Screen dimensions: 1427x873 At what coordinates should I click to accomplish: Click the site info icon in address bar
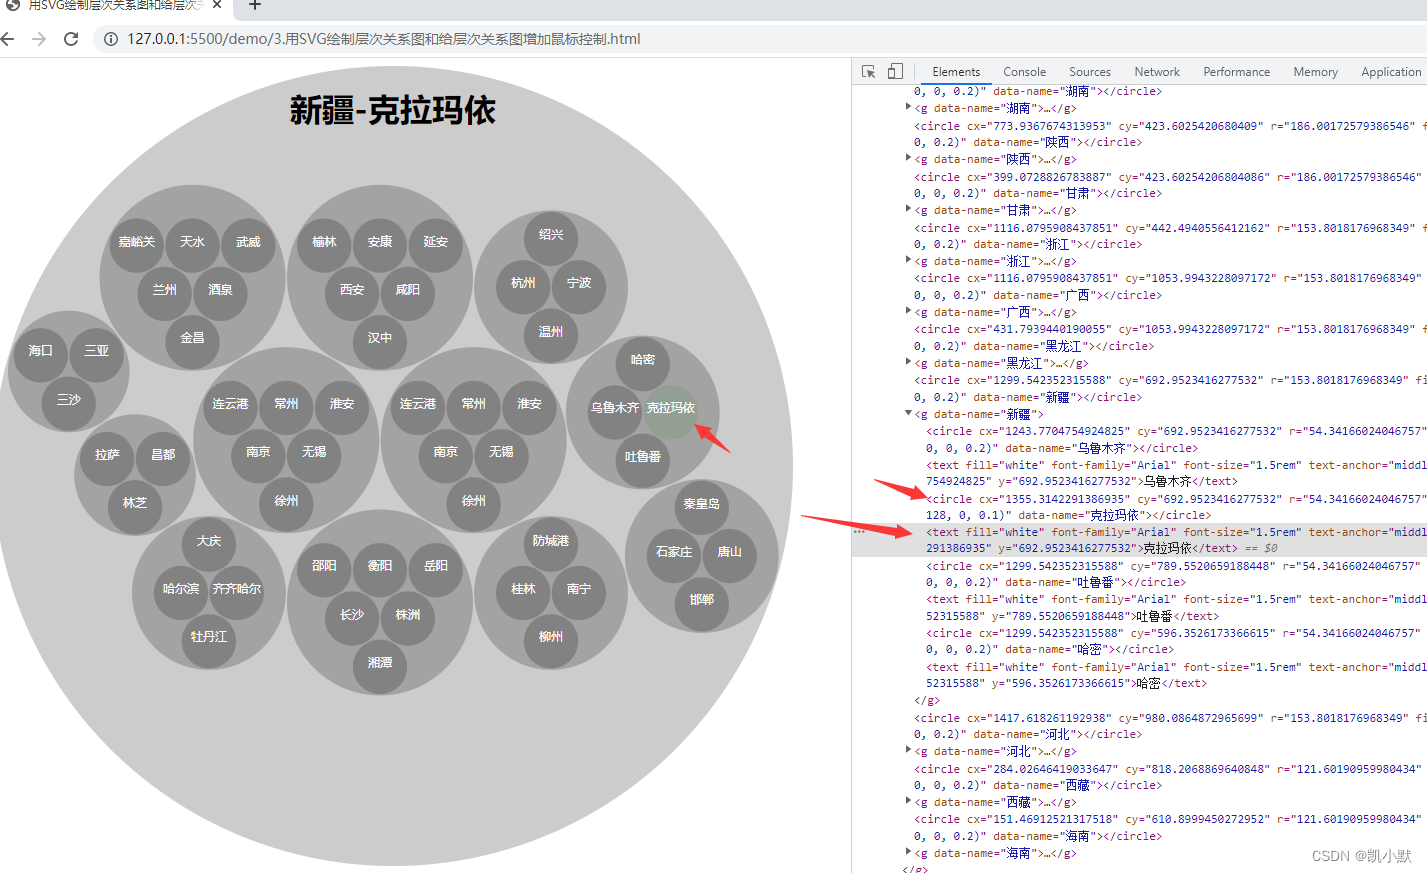111,39
